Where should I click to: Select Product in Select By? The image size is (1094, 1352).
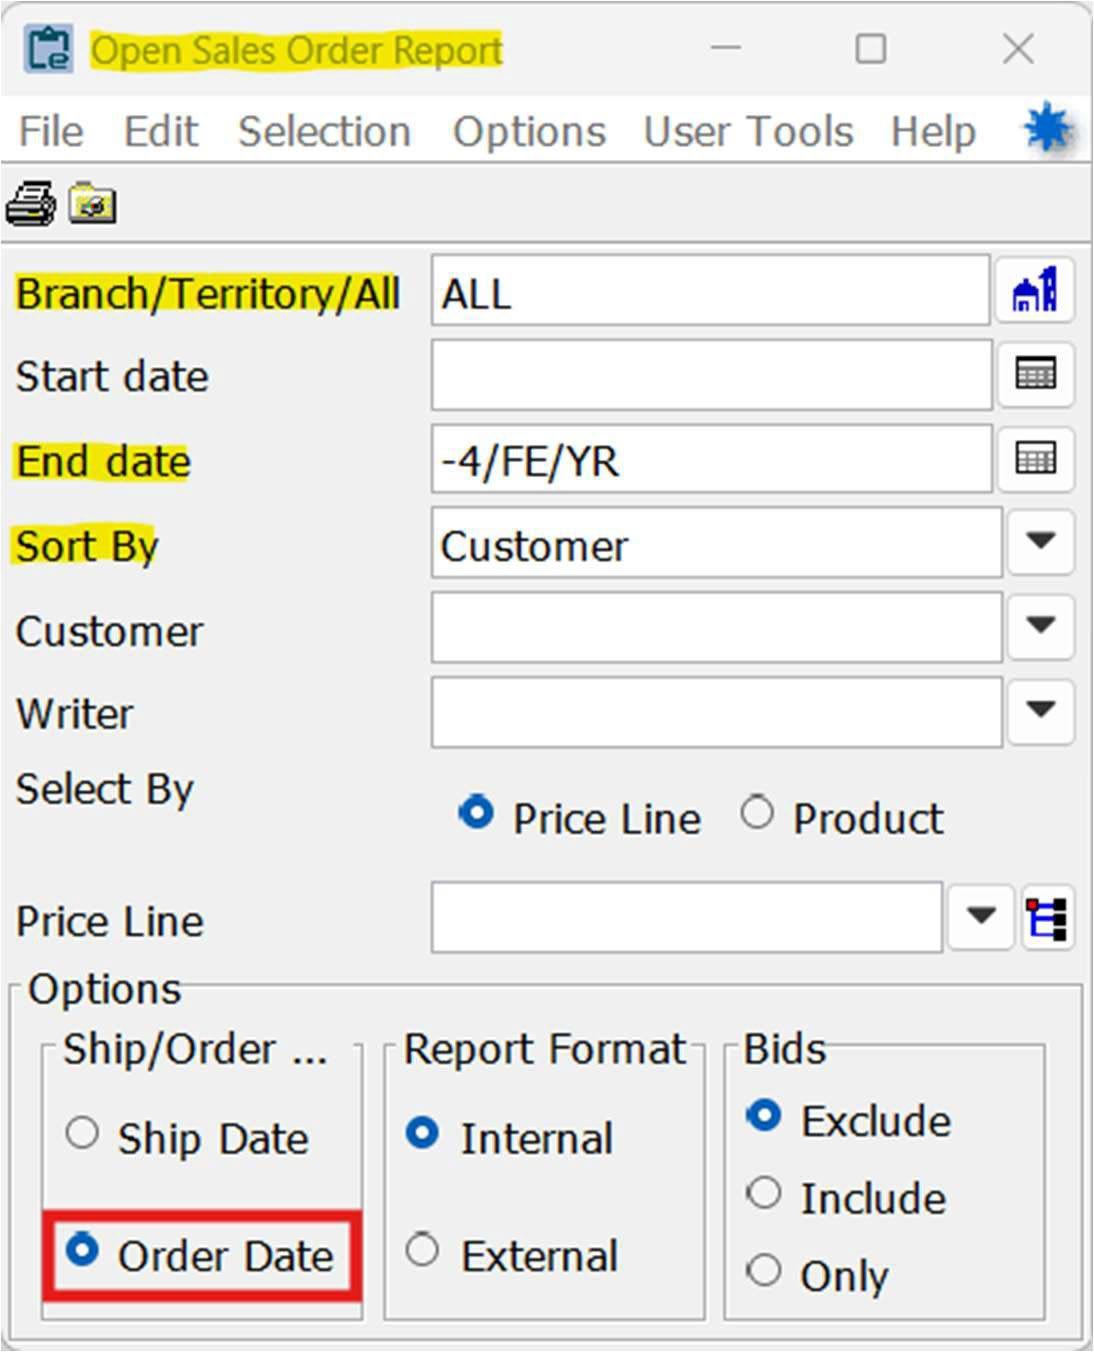[757, 813]
